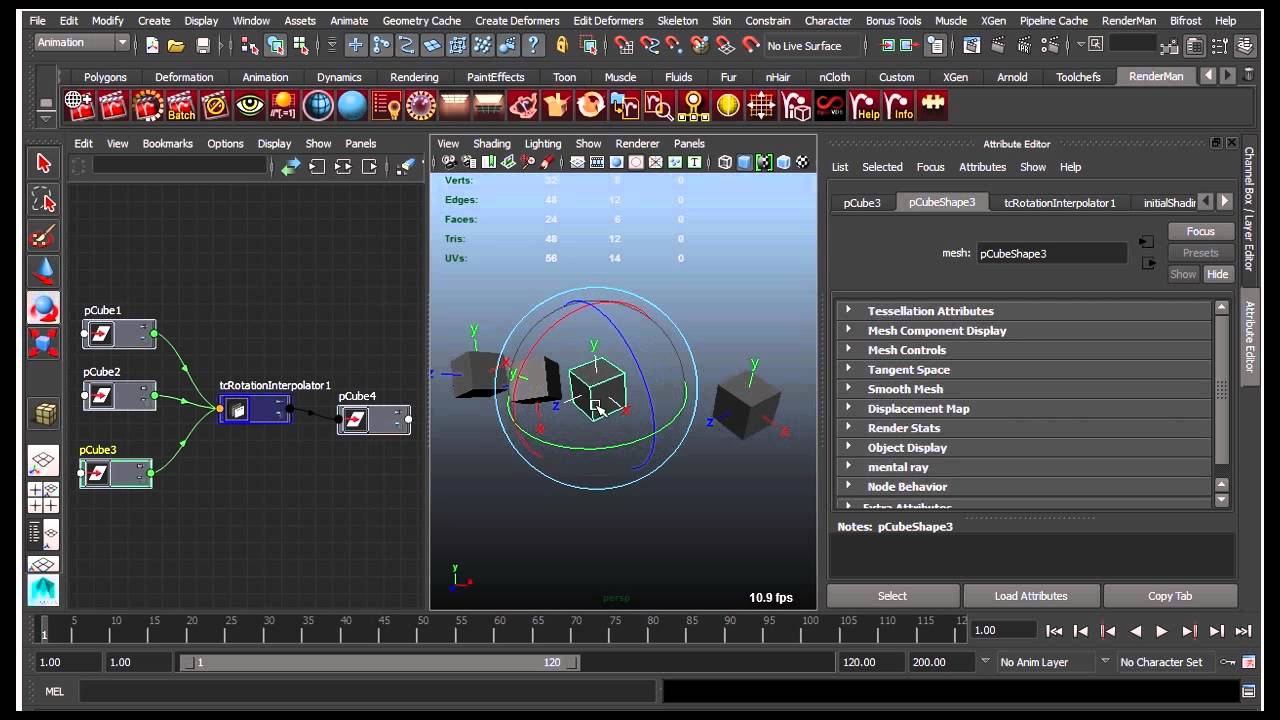Click the mesh name field pCubeShape3
Image resolution: width=1280 pixels, height=720 pixels.
pos(1051,254)
